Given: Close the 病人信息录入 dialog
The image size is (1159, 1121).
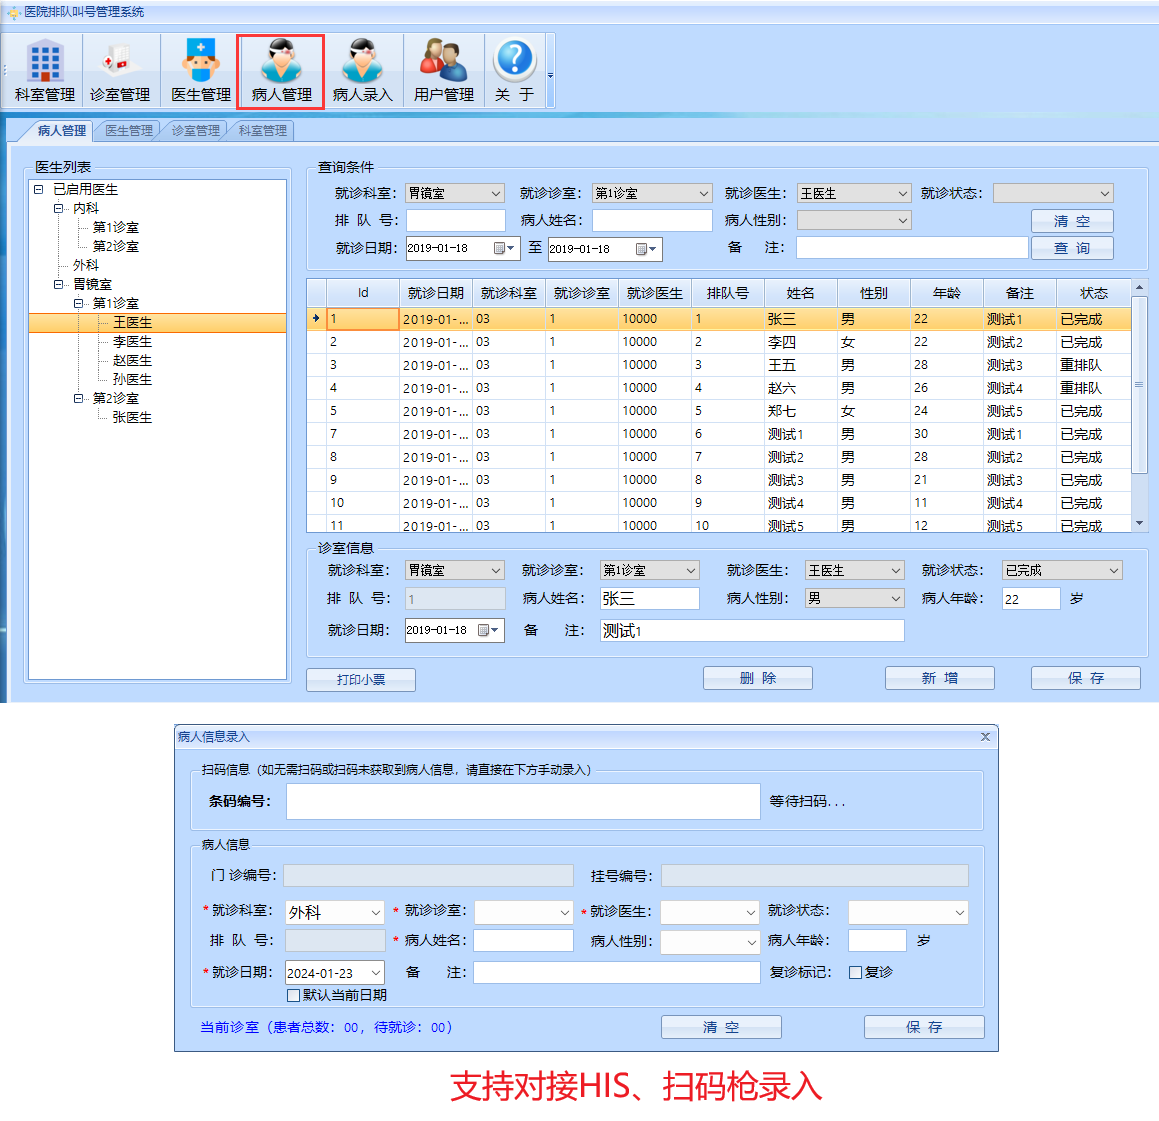Looking at the screenshot, I should pyautogui.click(x=985, y=737).
